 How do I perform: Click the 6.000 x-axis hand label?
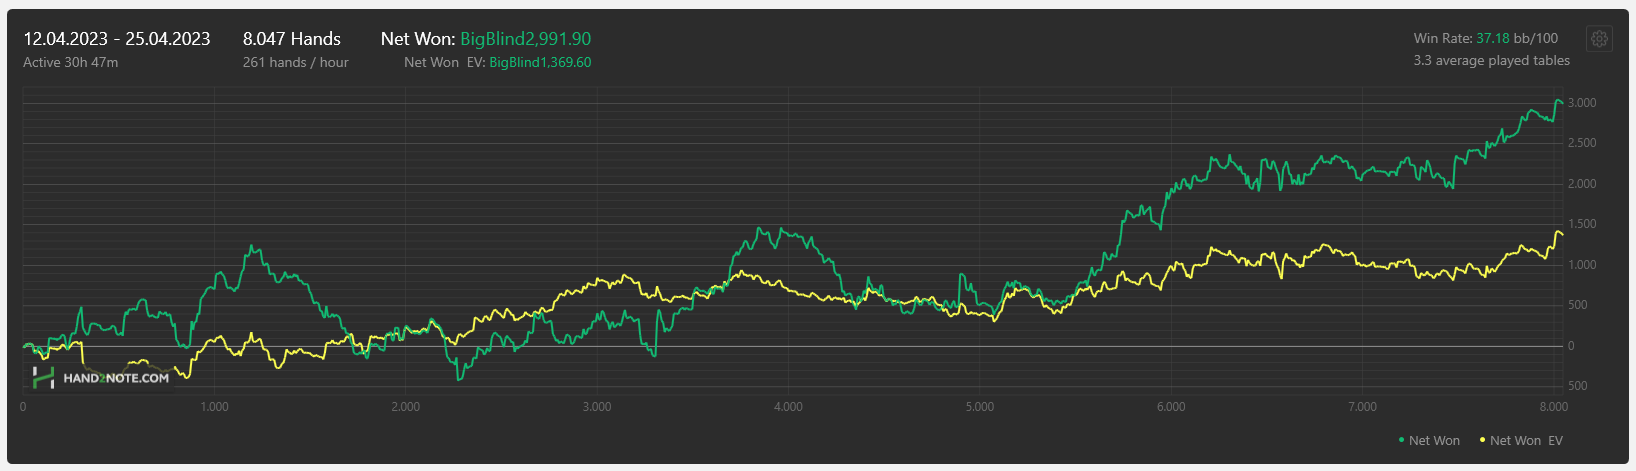click(1171, 407)
